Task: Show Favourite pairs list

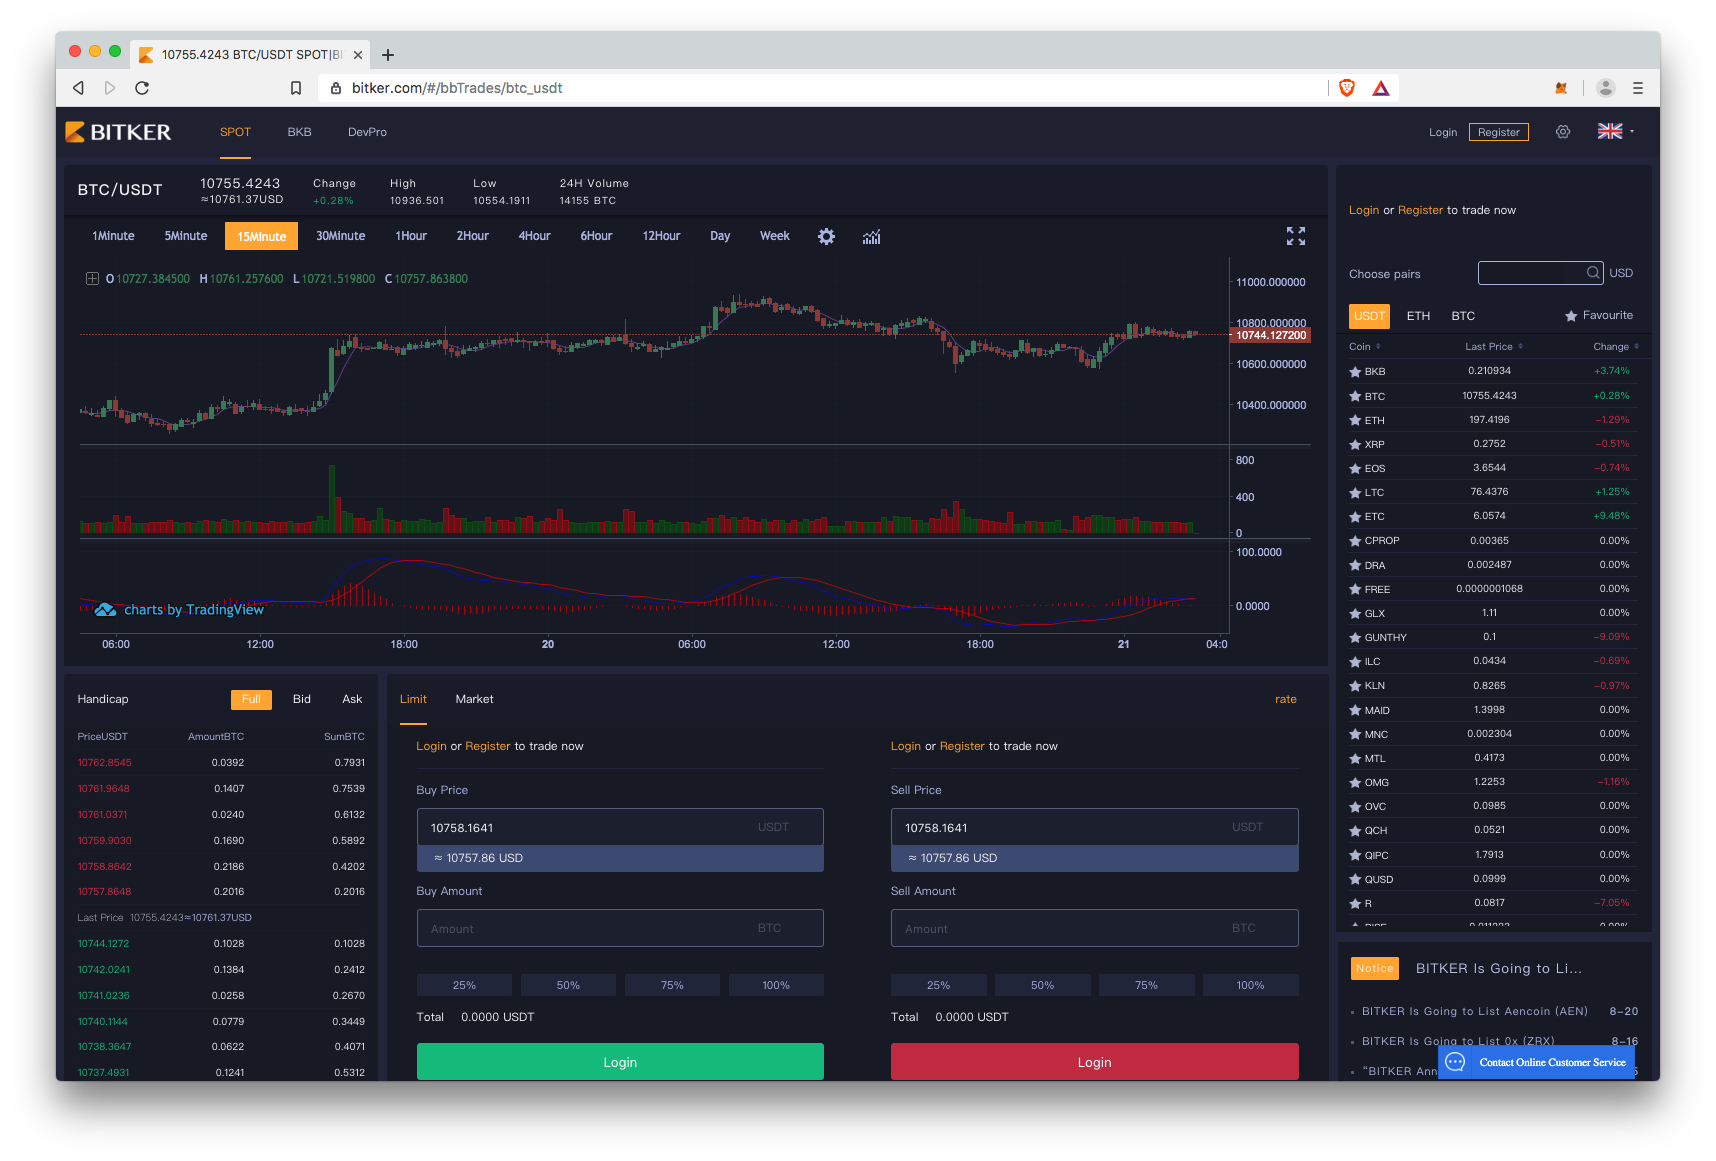Action: click(x=1599, y=315)
